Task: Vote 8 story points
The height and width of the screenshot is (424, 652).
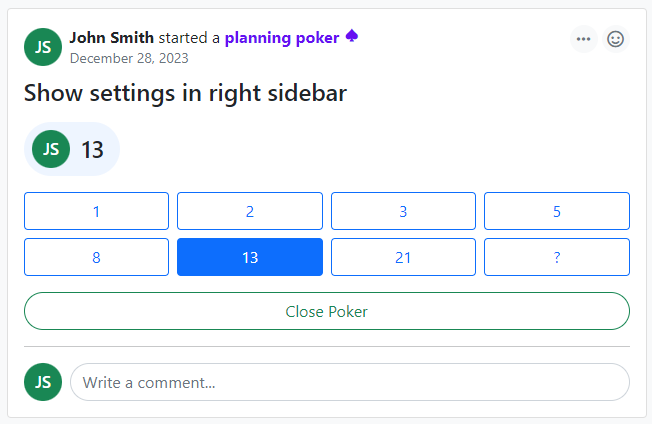Action: (96, 257)
